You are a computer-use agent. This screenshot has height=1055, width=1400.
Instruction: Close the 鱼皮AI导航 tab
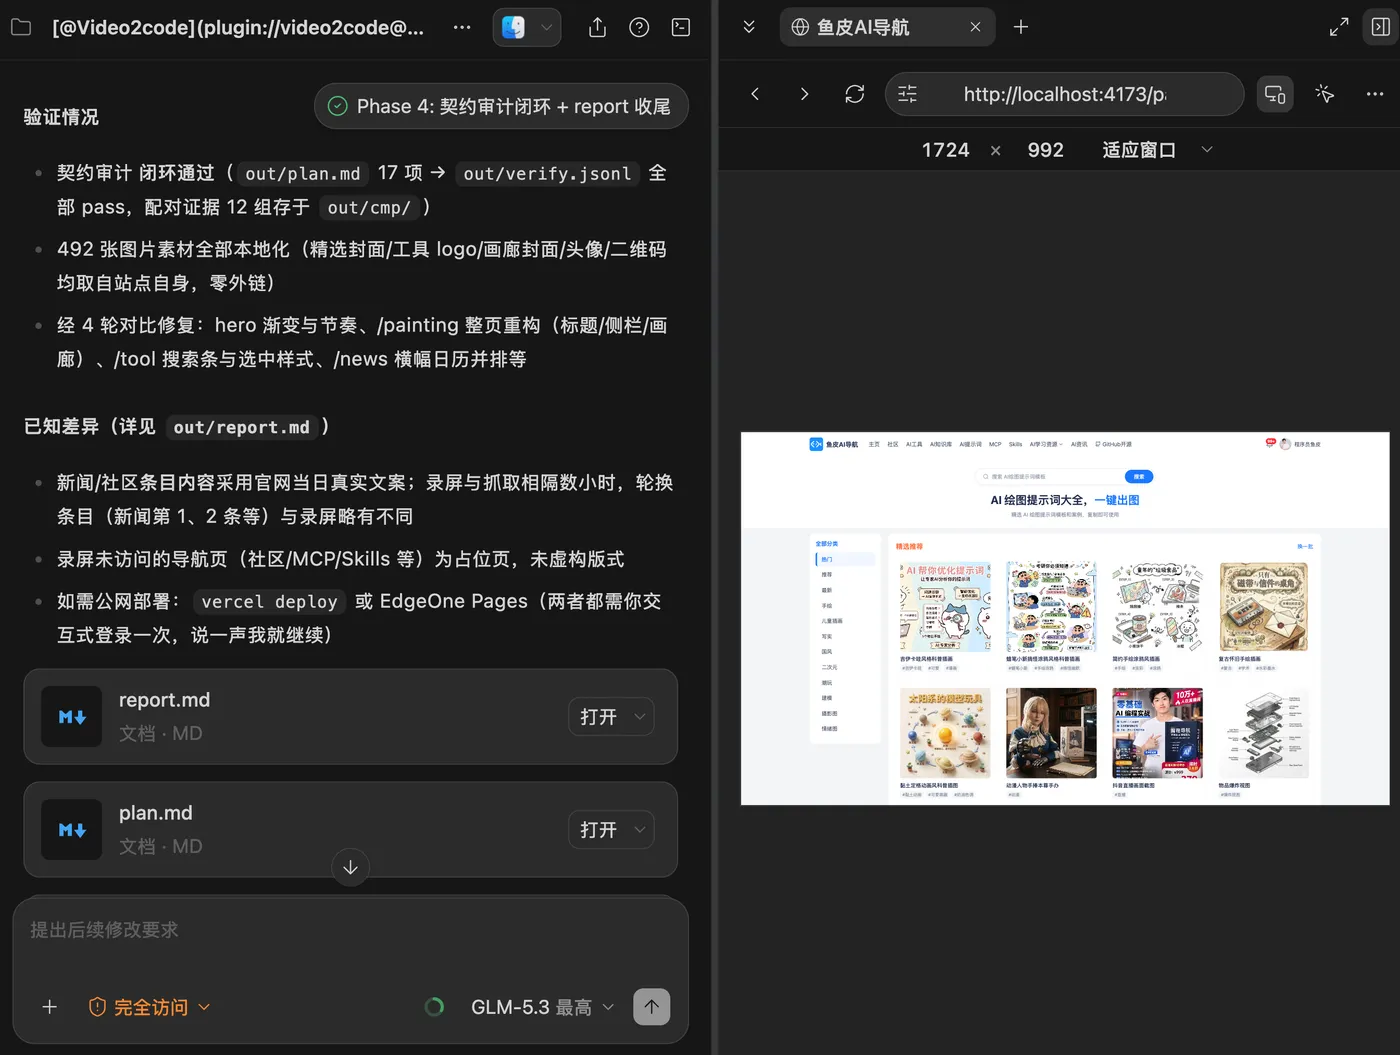(975, 27)
